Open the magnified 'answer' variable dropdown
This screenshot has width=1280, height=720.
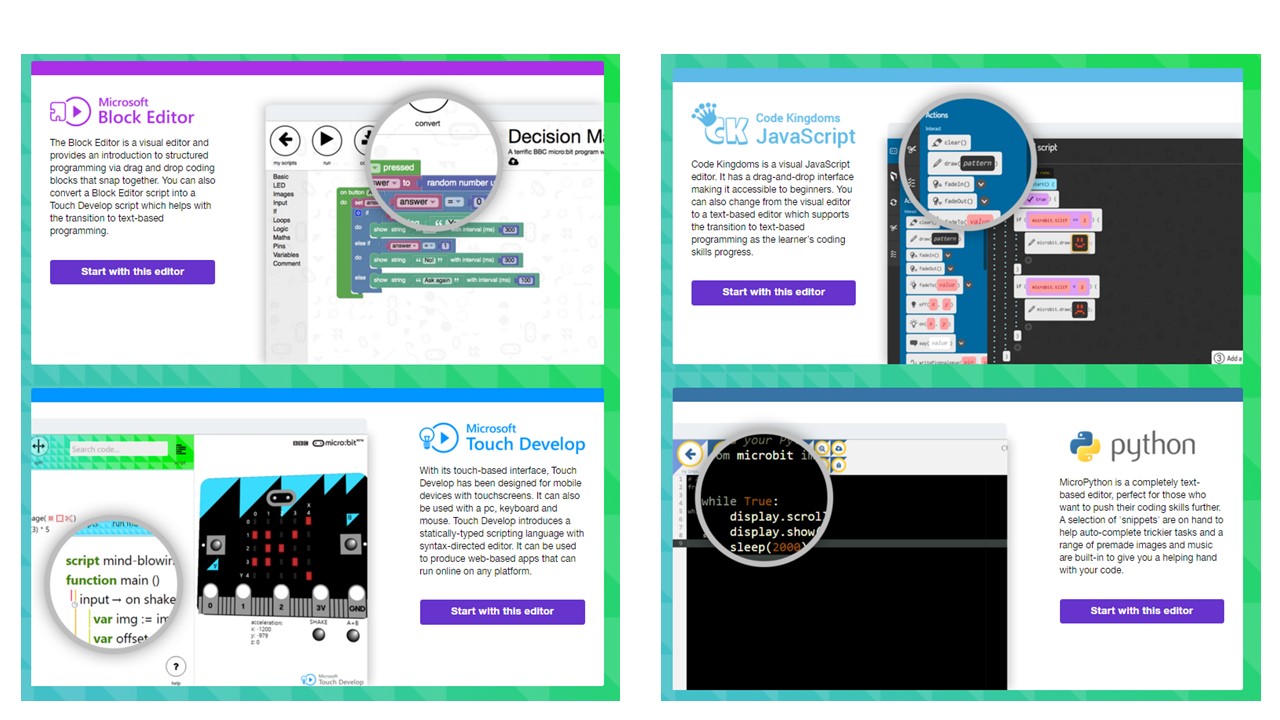419,202
